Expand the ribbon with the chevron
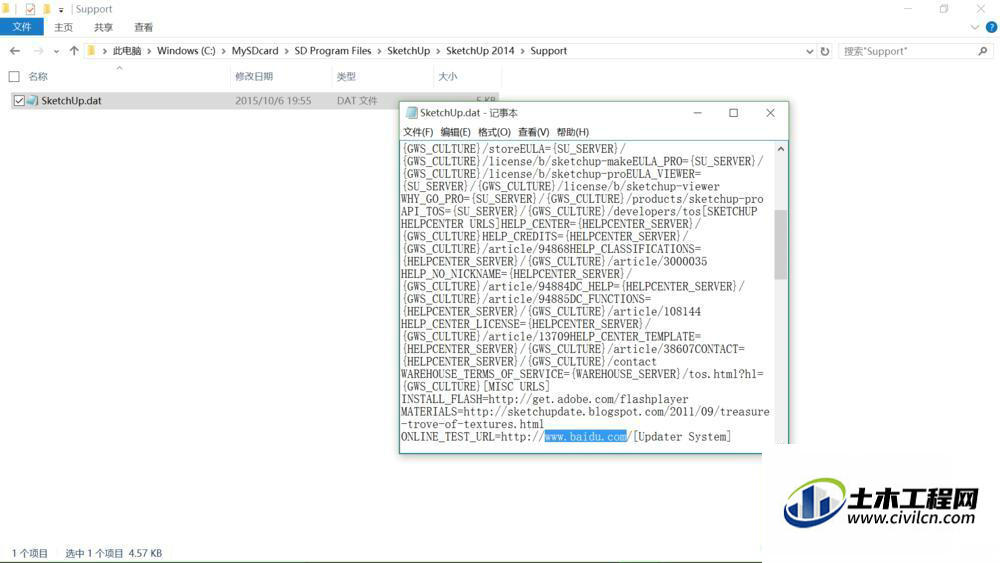Screen dimensions: 1000x563 (x=974, y=27)
